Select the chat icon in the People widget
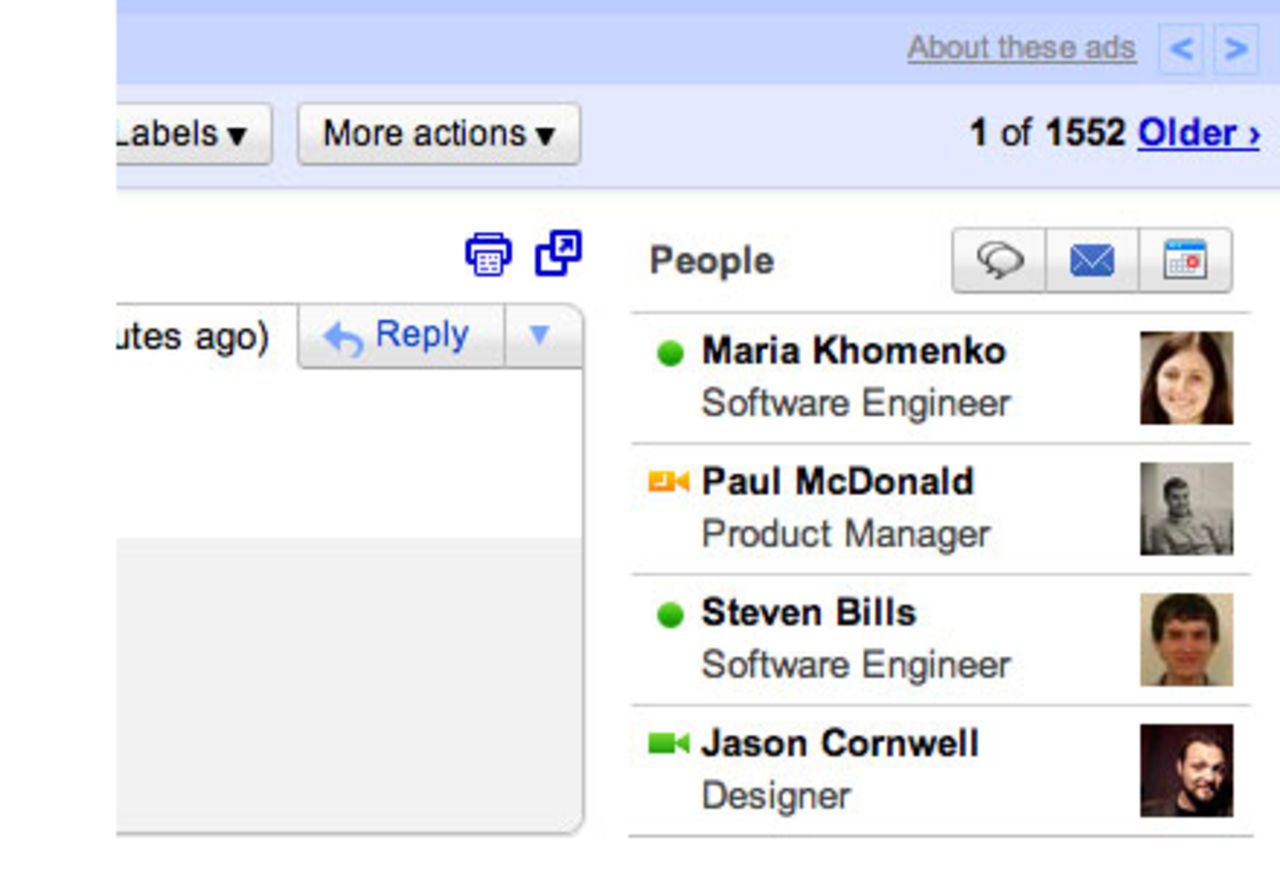Image resolution: width=1280 pixels, height=887 pixels. coord(1001,261)
